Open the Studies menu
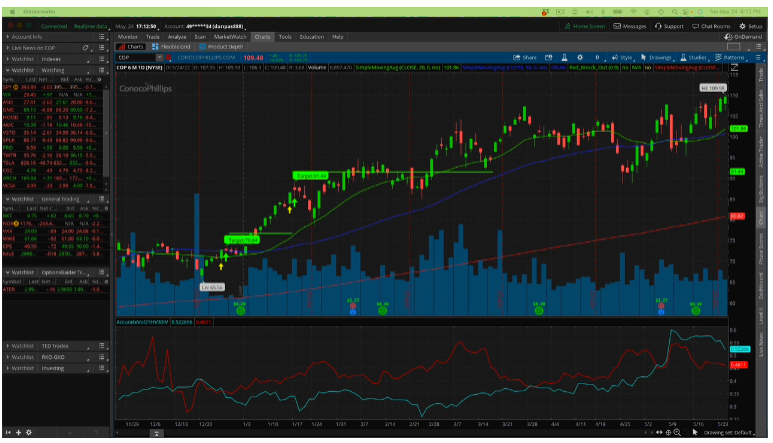The image size is (773, 443). 694,58
